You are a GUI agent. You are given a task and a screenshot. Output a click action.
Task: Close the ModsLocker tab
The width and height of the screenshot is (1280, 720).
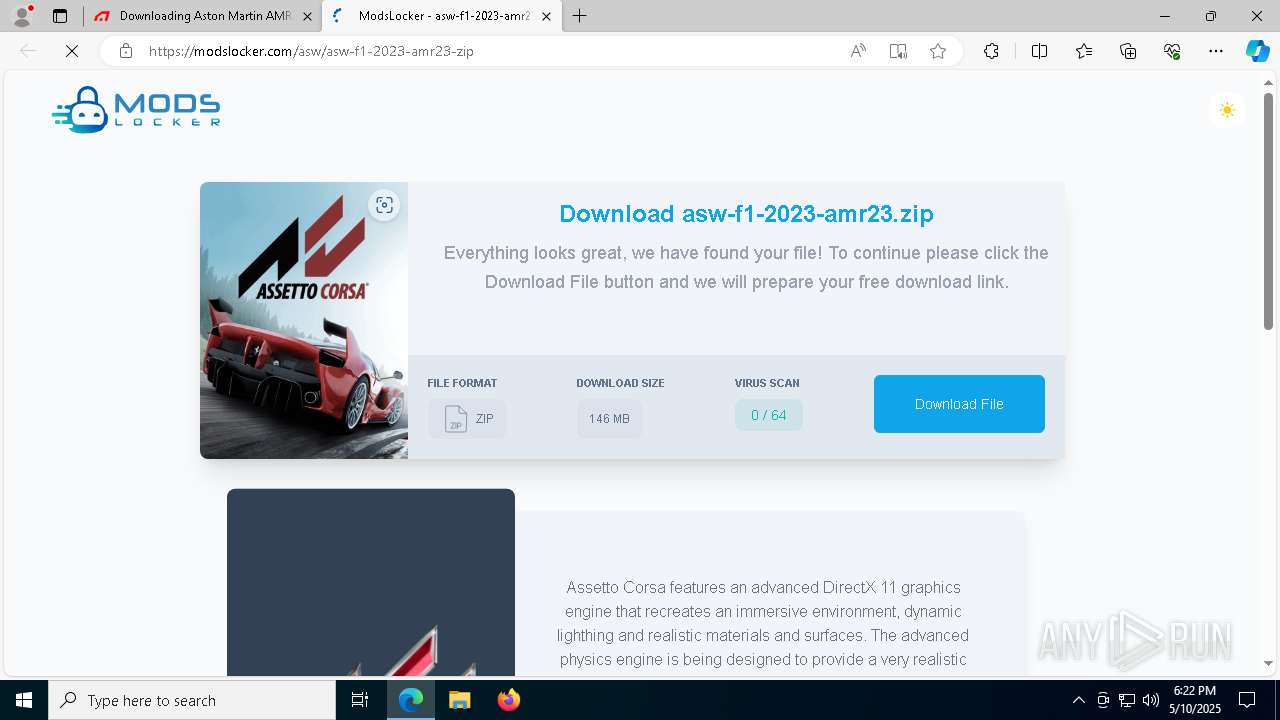pyautogui.click(x=545, y=16)
